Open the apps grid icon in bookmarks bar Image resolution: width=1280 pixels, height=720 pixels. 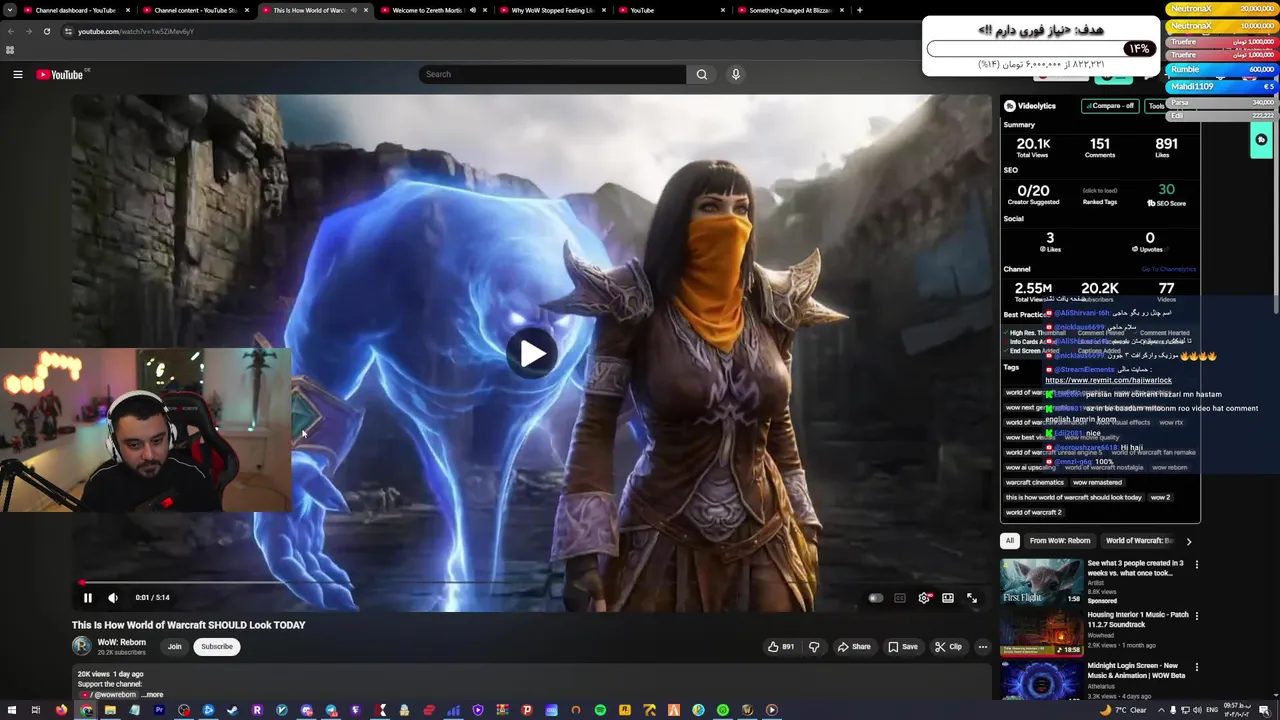pos(10,50)
